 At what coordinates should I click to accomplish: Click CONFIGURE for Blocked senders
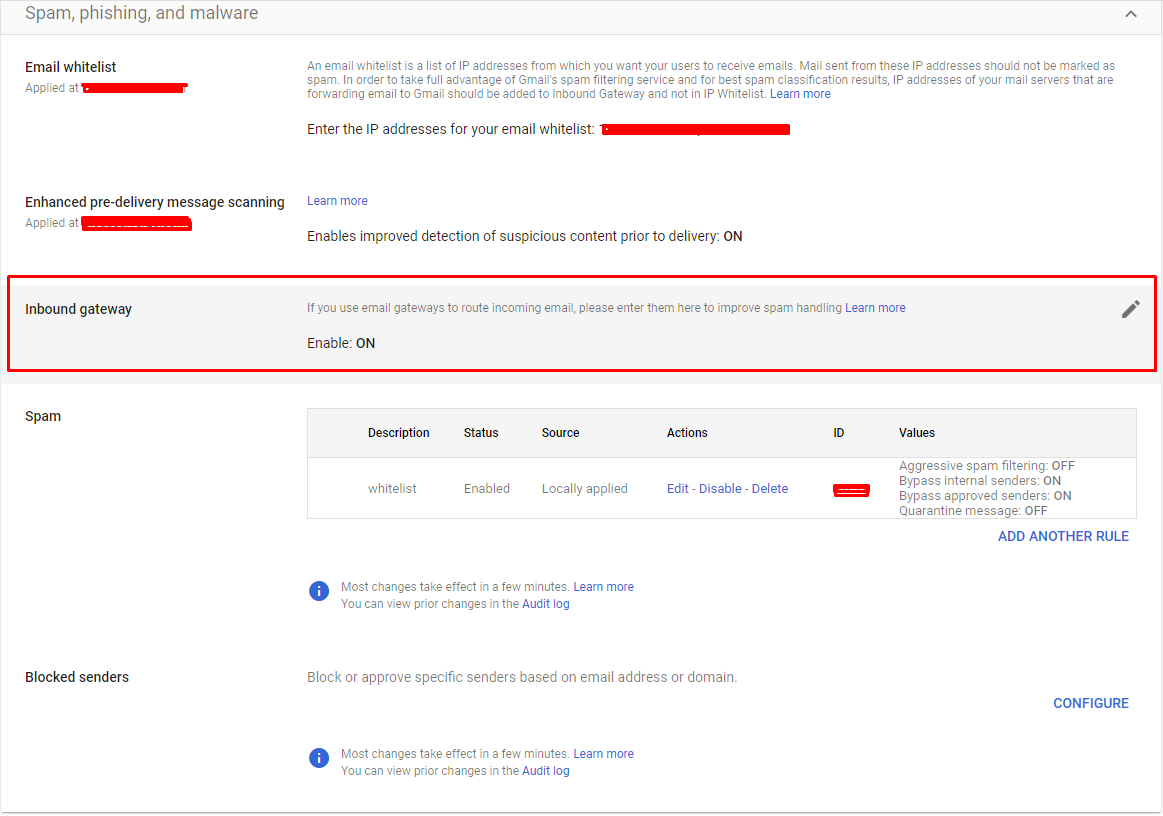(1091, 703)
